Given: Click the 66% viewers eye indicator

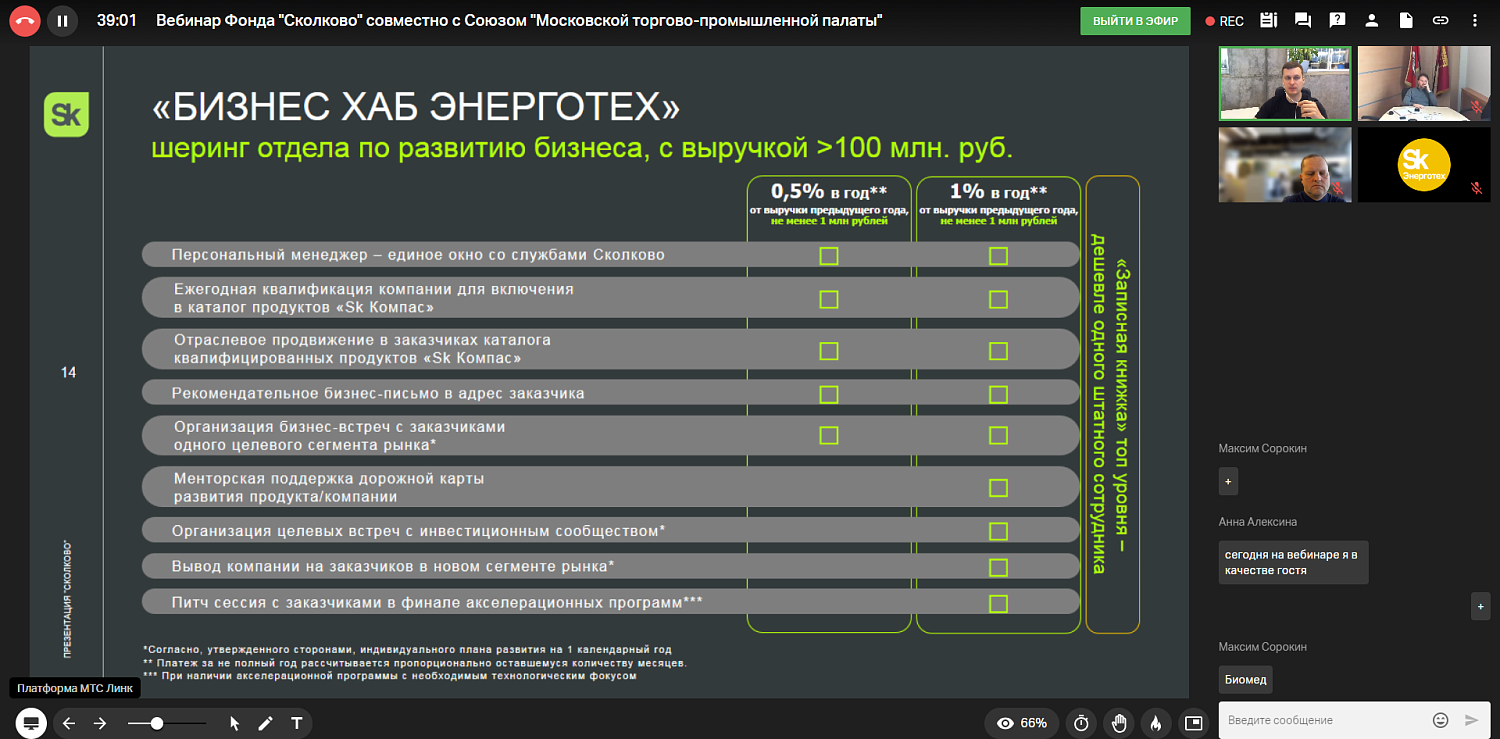Looking at the screenshot, I should [x=1021, y=723].
